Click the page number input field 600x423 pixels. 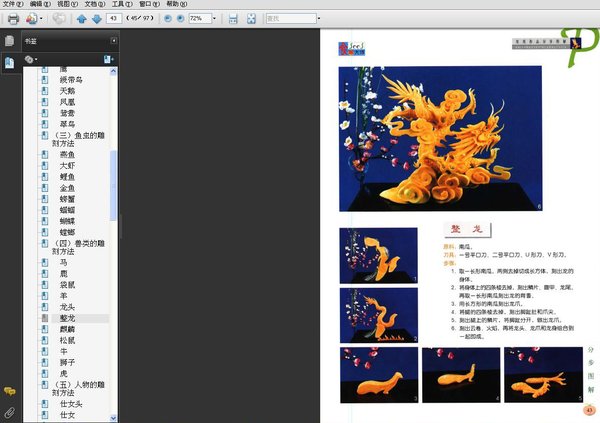[112, 18]
